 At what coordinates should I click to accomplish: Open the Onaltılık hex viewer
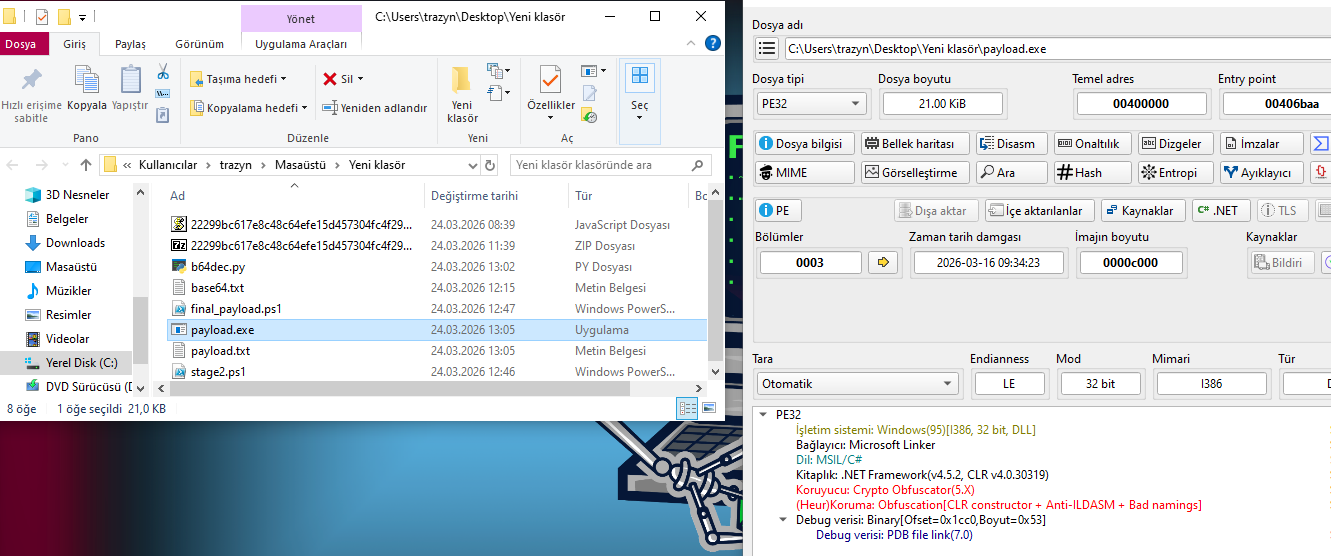[x=1094, y=143]
